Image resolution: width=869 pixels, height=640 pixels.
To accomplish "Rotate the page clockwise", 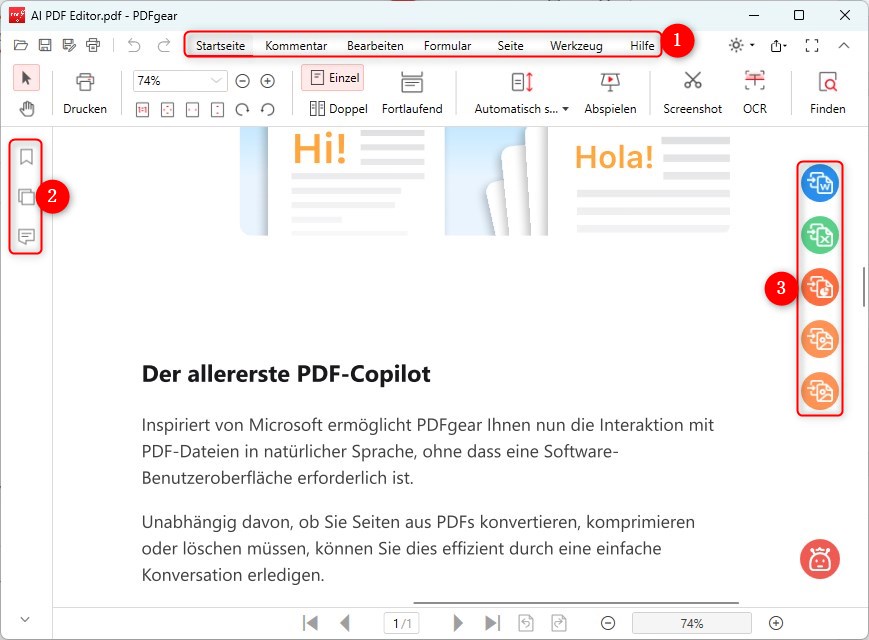I will point(242,110).
